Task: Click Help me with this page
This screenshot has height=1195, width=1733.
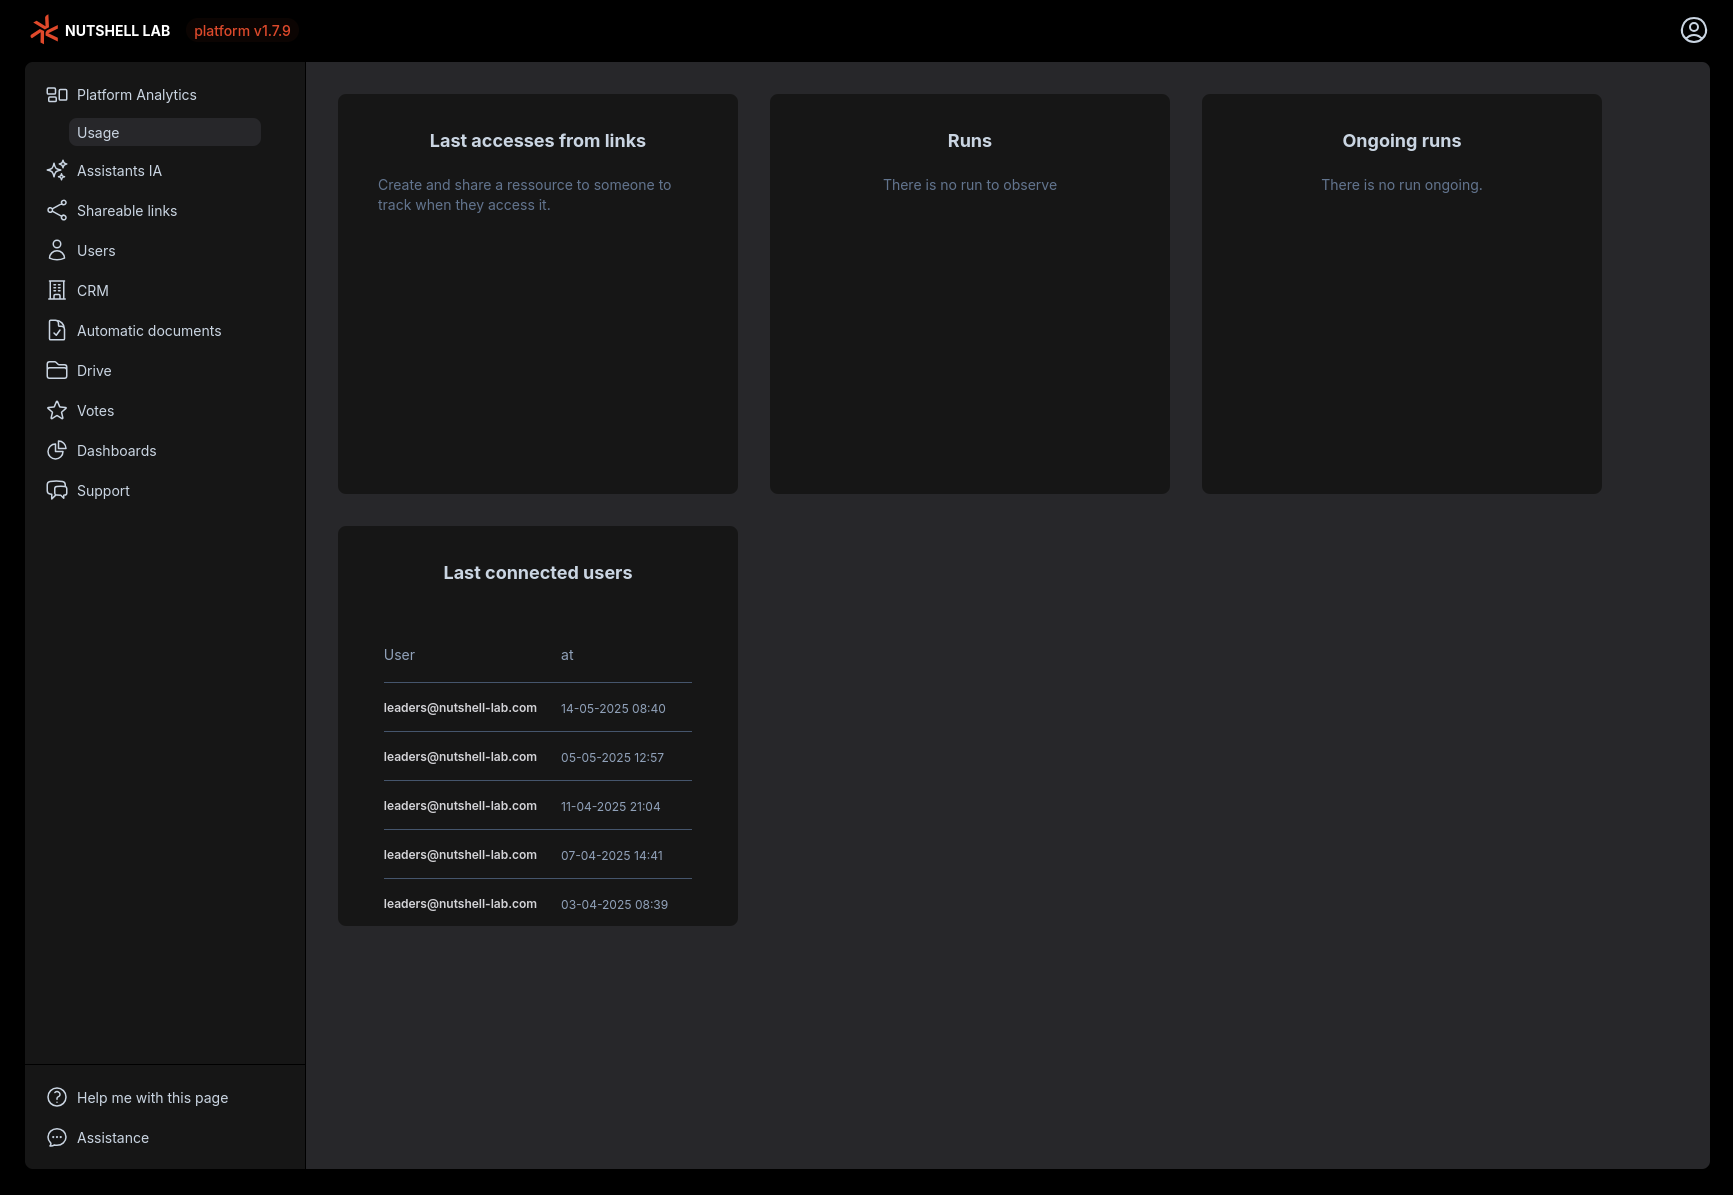Action: coord(152,1098)
